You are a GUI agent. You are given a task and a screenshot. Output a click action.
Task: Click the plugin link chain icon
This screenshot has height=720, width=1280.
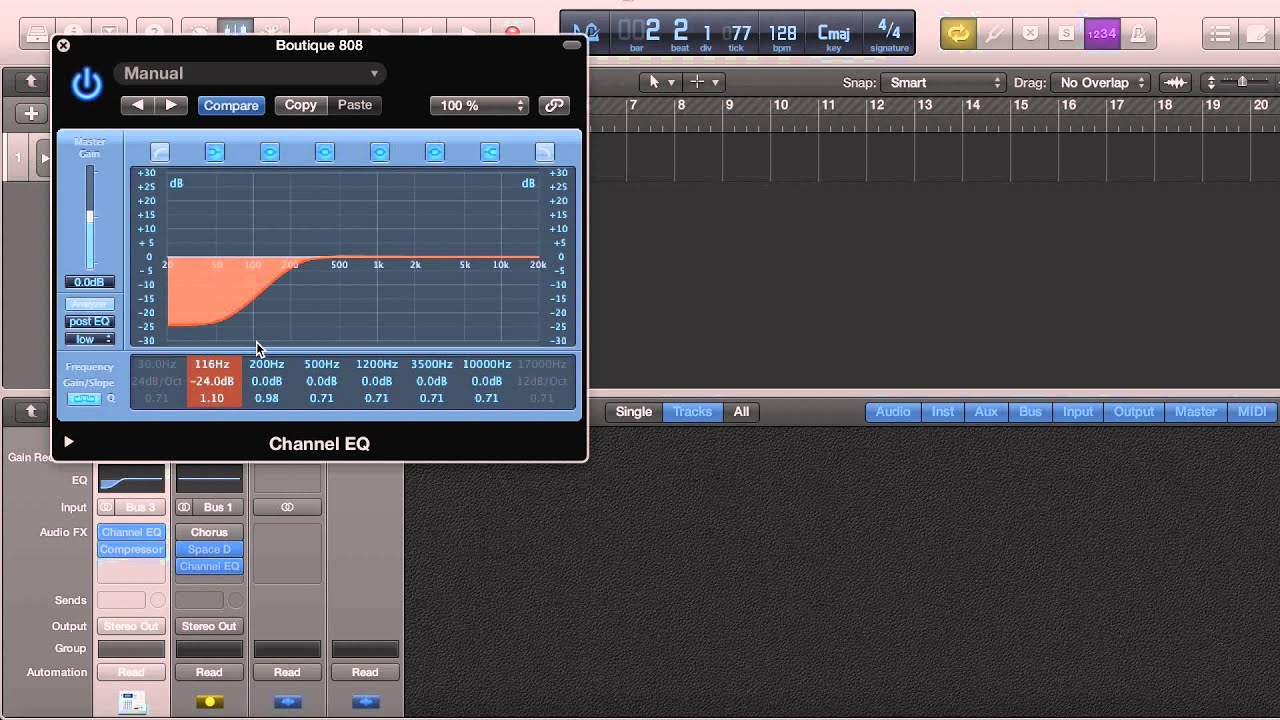554,105
